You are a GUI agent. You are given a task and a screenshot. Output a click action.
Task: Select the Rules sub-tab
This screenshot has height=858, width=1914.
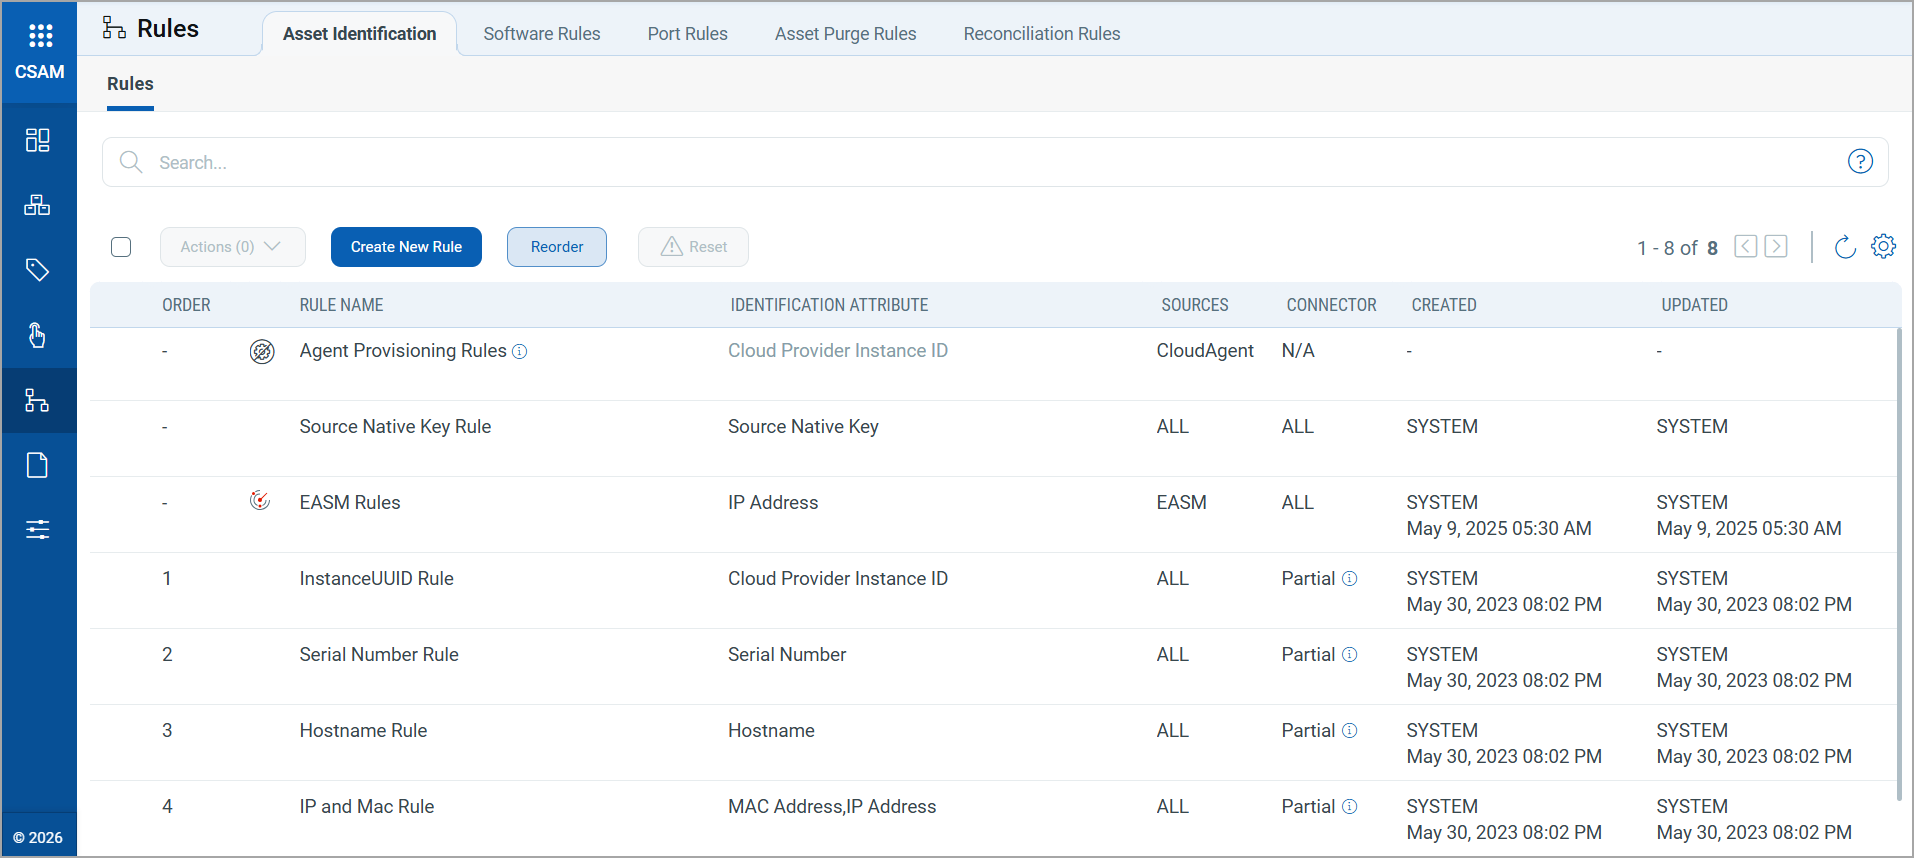click(x=130, y=84)
